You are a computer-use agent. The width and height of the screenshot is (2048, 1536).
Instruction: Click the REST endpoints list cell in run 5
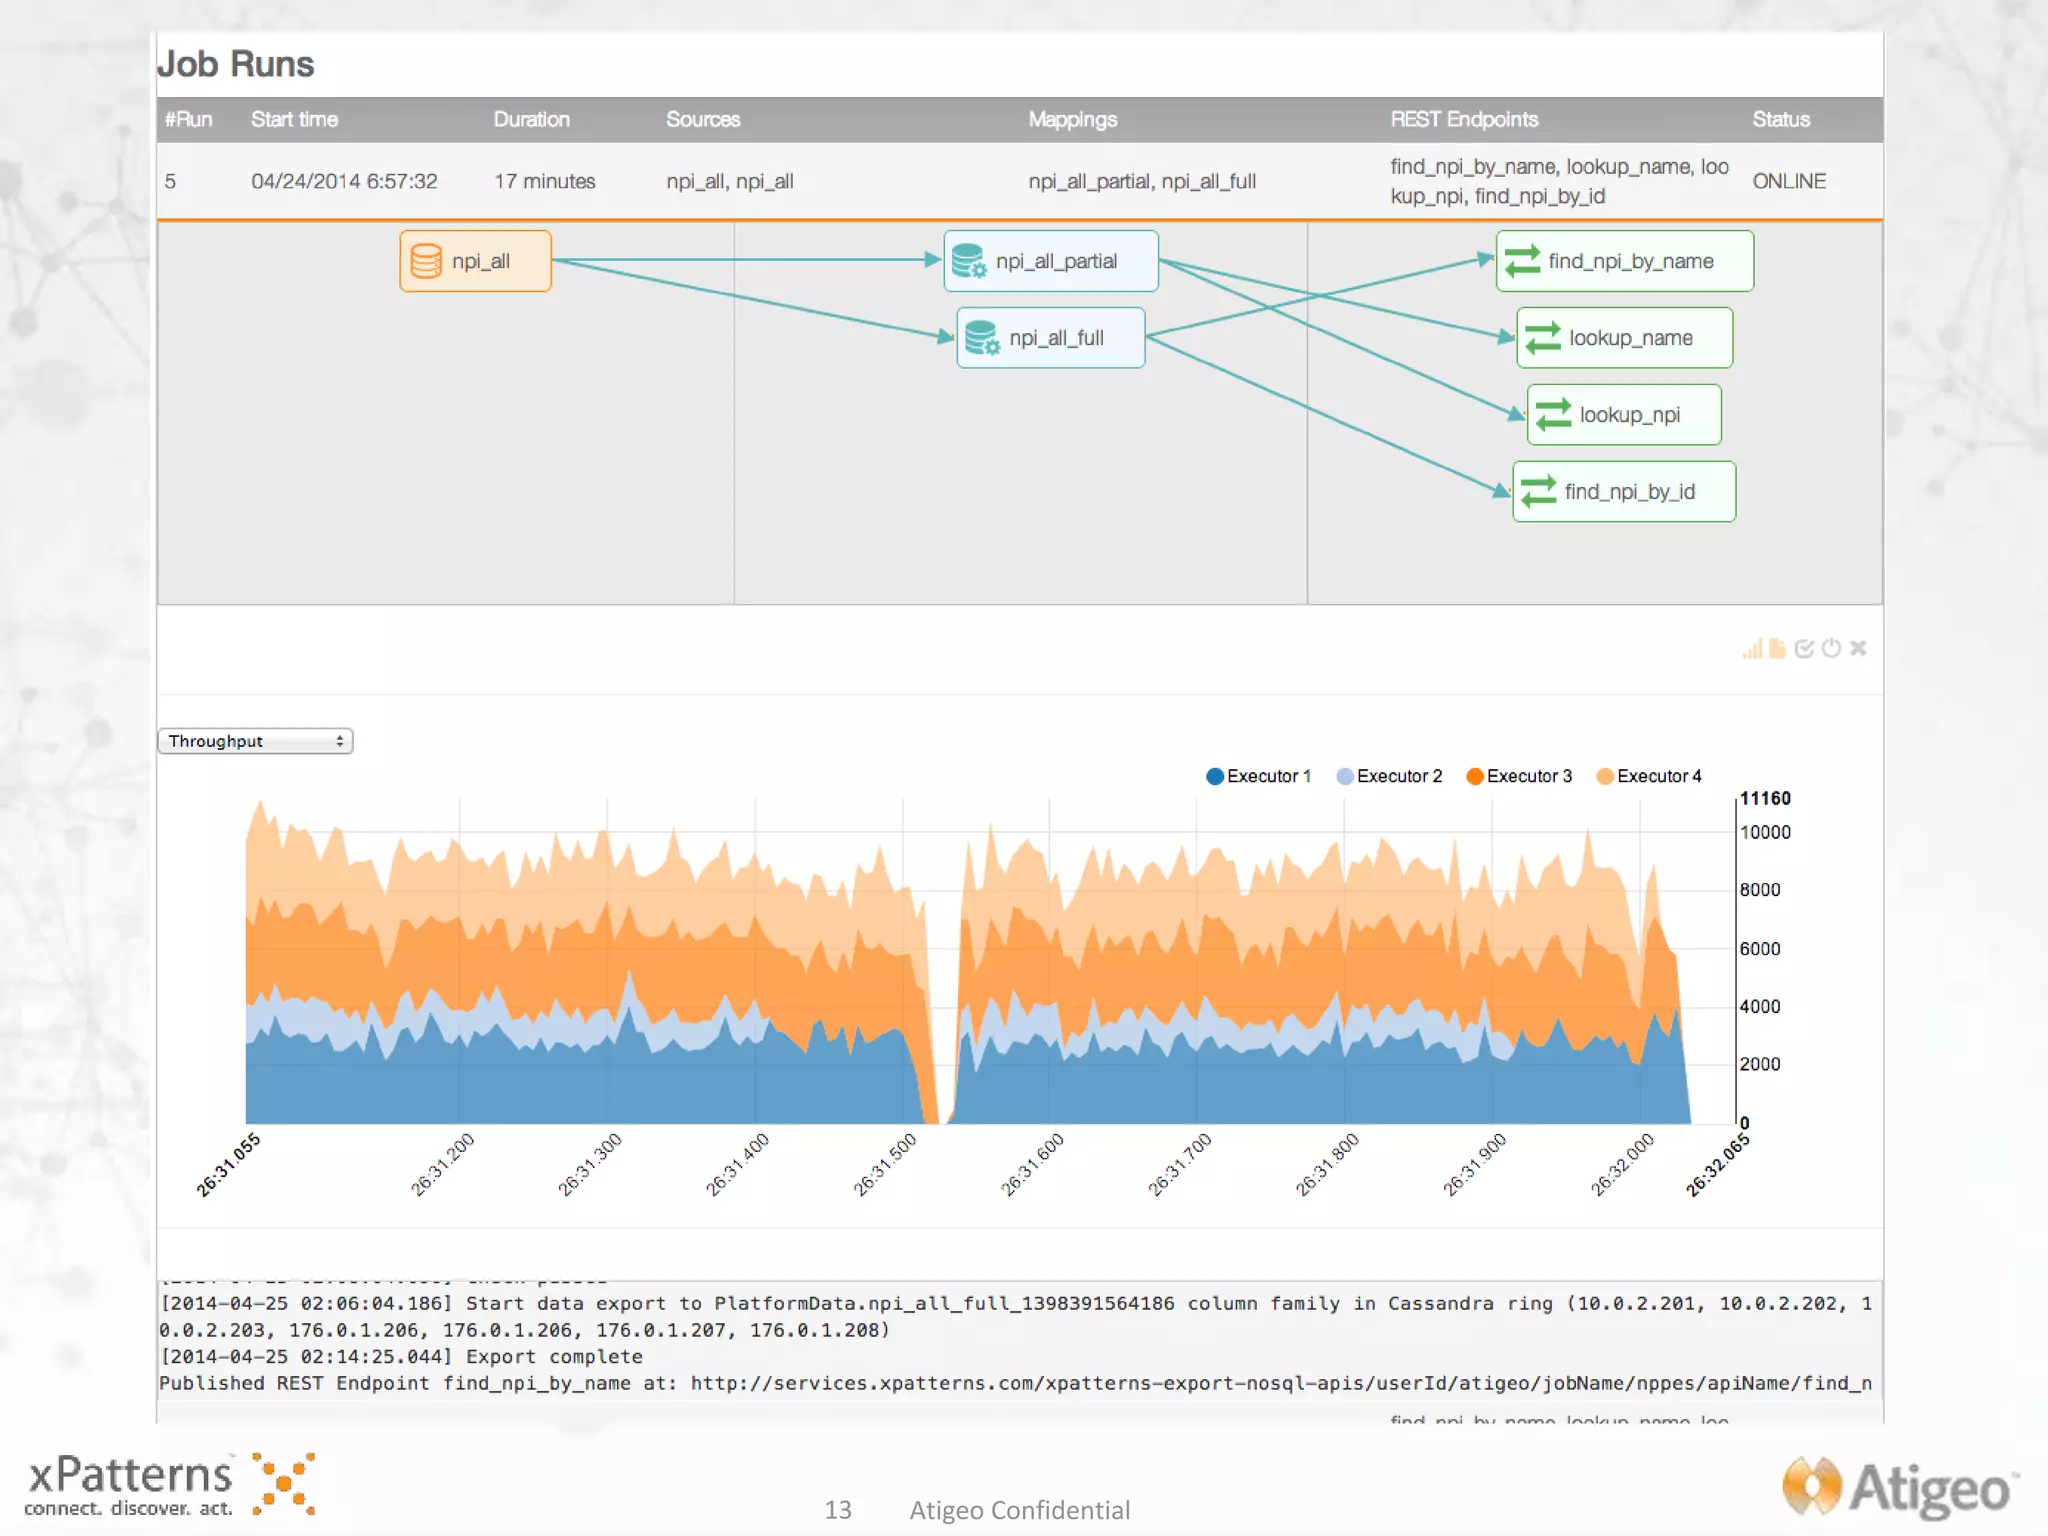click(1559, 181)
